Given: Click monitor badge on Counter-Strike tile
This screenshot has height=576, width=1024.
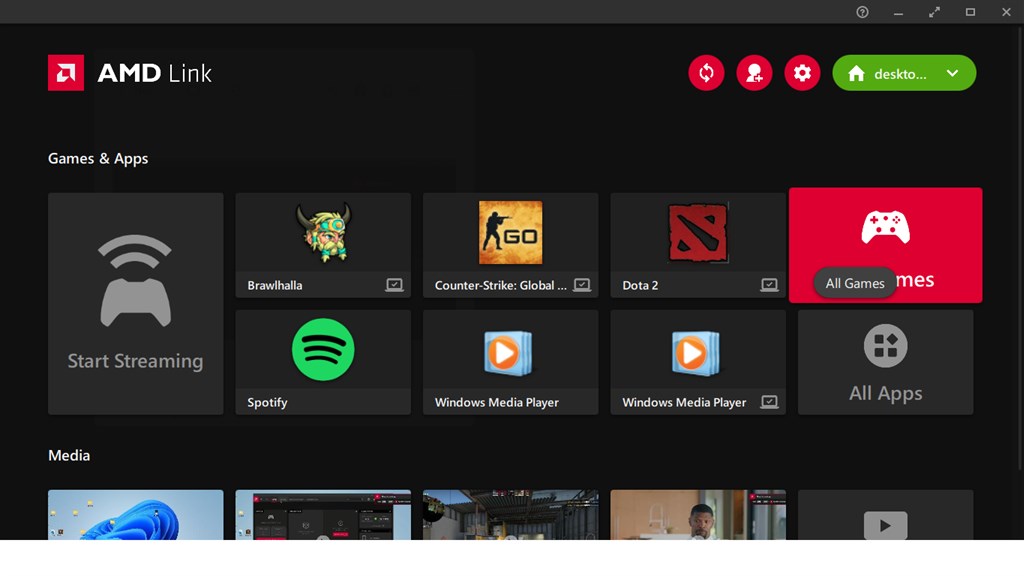Looking at the screenshot, I should point(582,285).
